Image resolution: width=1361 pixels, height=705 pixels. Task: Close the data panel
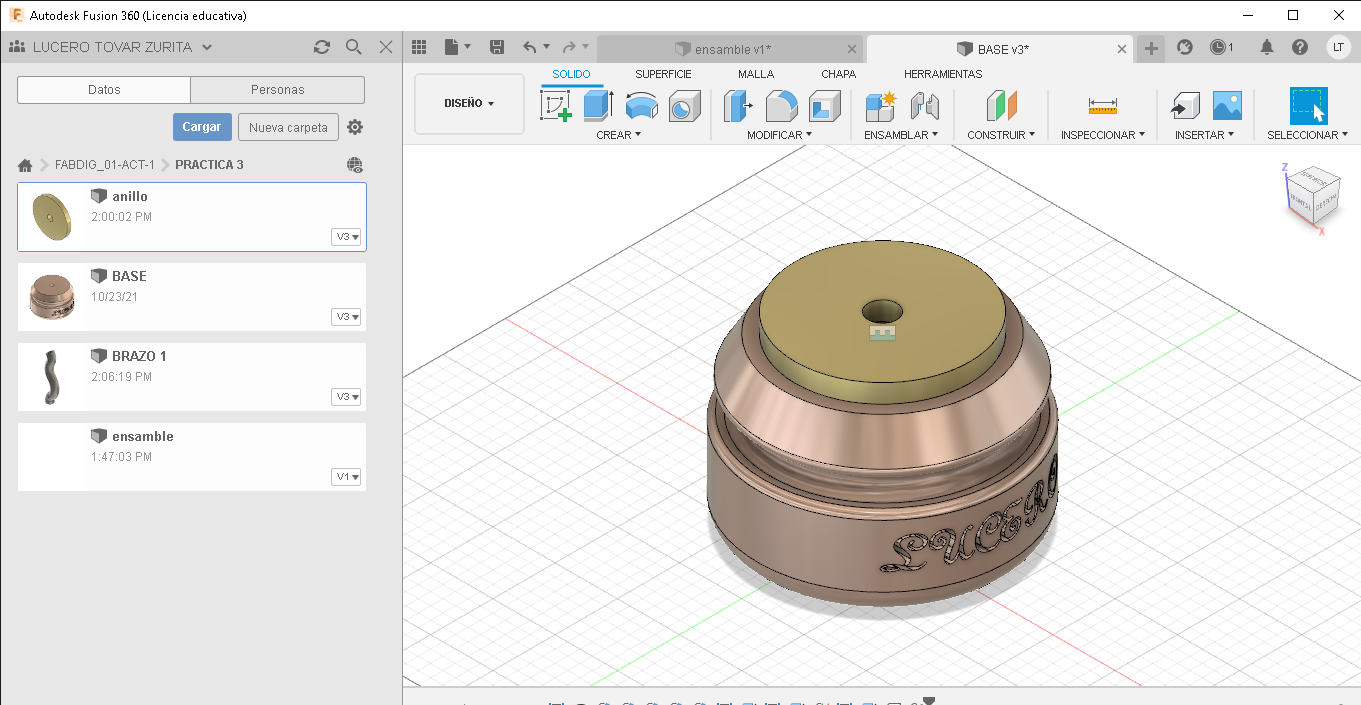(386, 47)
